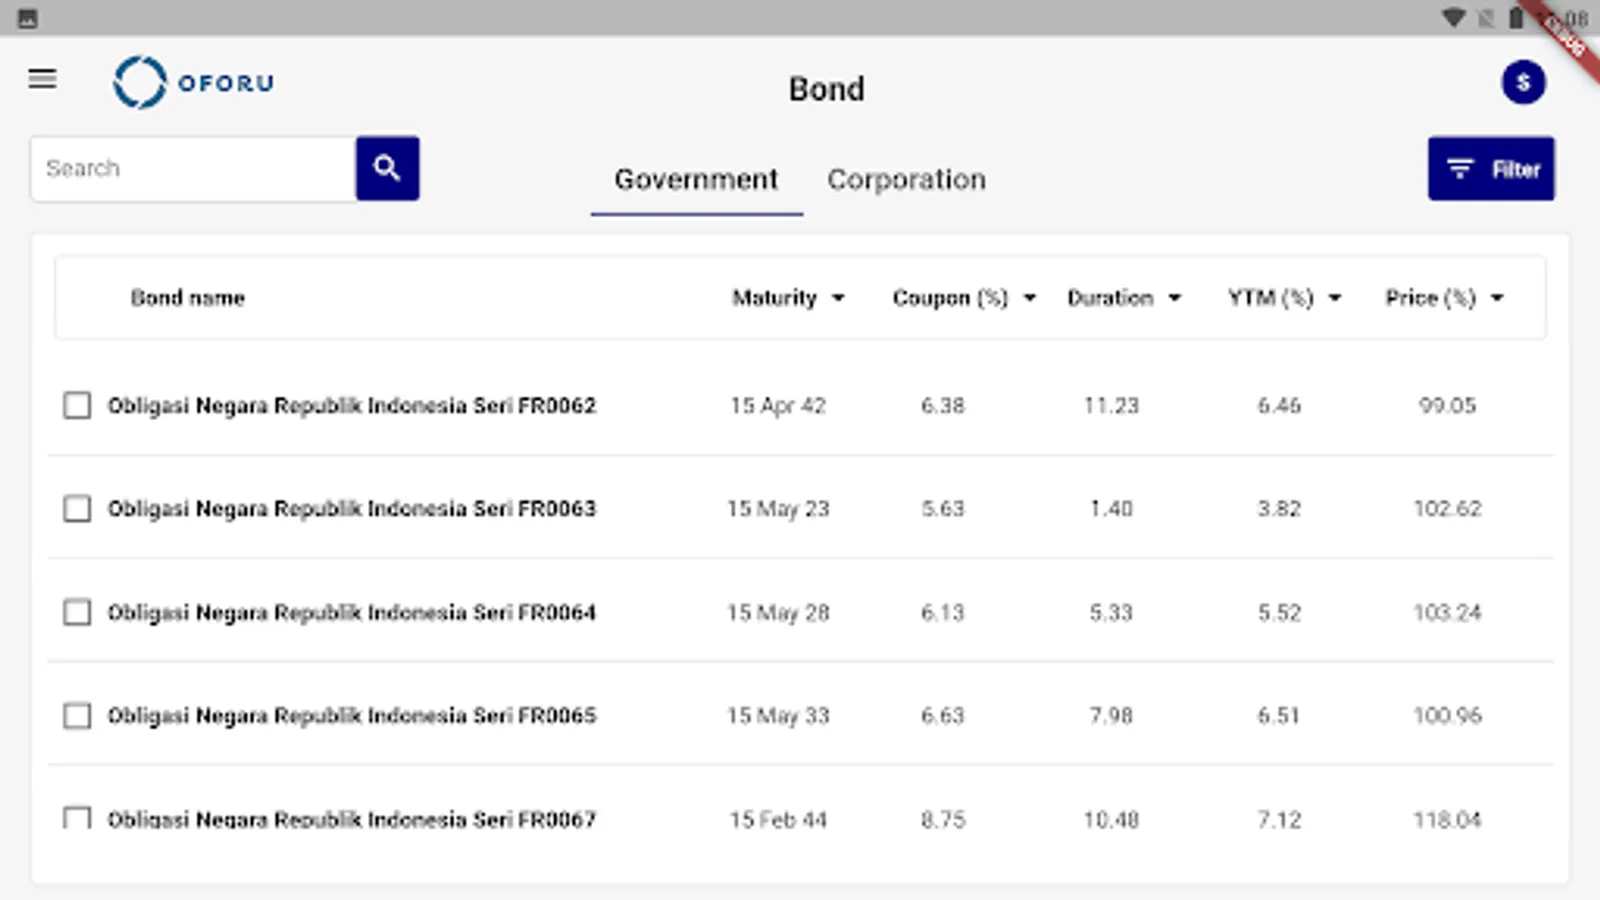Switch to the Corporation tab
This screenshot has width=1600, height=900.
click(x=906, y=180)
